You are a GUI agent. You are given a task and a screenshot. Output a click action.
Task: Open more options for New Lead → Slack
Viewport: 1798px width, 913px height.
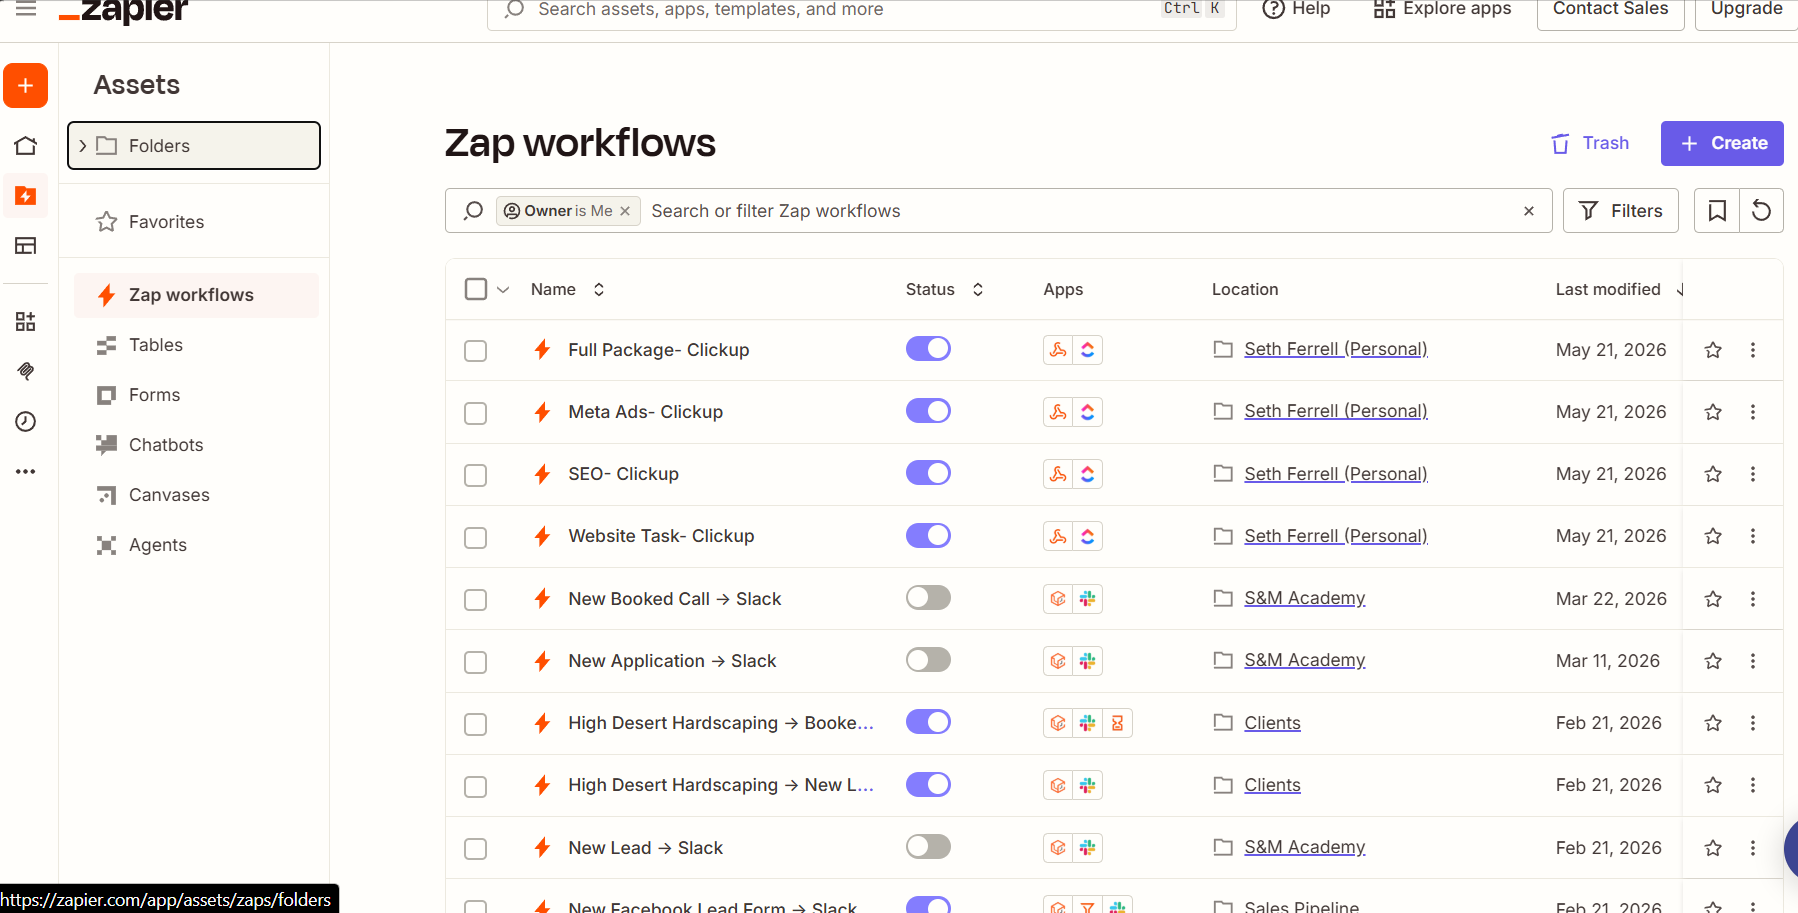(x=1753, y=848)
